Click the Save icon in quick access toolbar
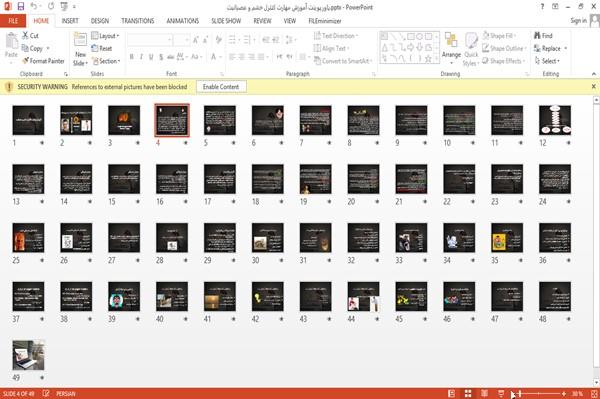Image resolution: width=600 pixels, height=399 pixels. [21, 7]
